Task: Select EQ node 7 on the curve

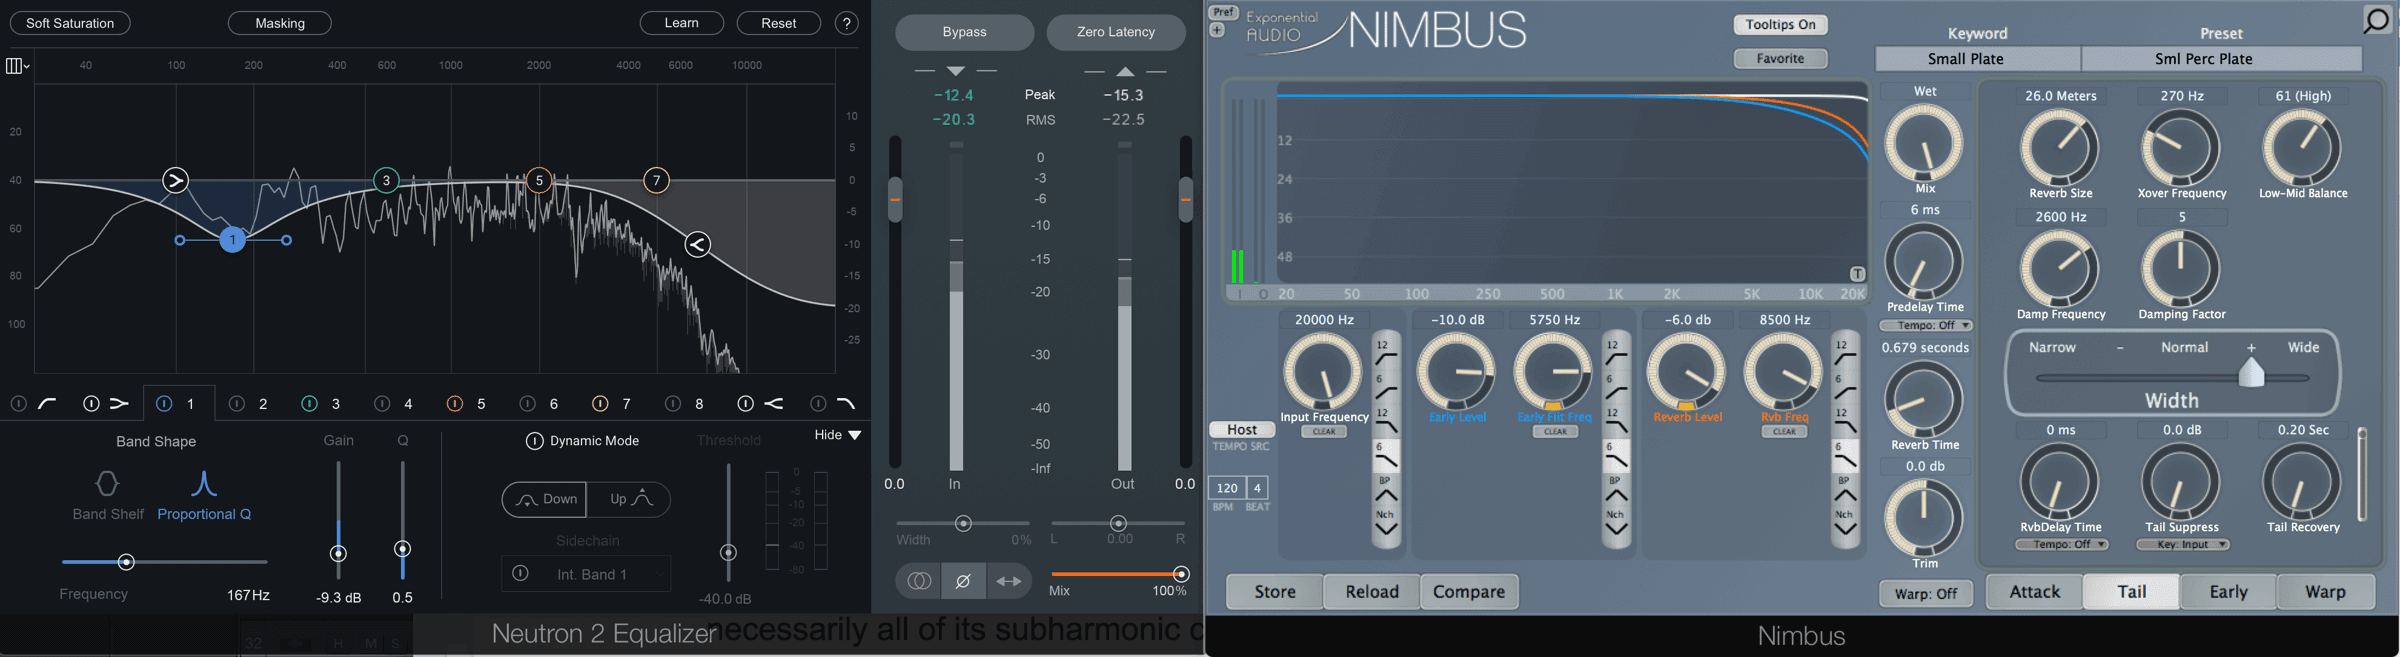Action: (656, 180)
